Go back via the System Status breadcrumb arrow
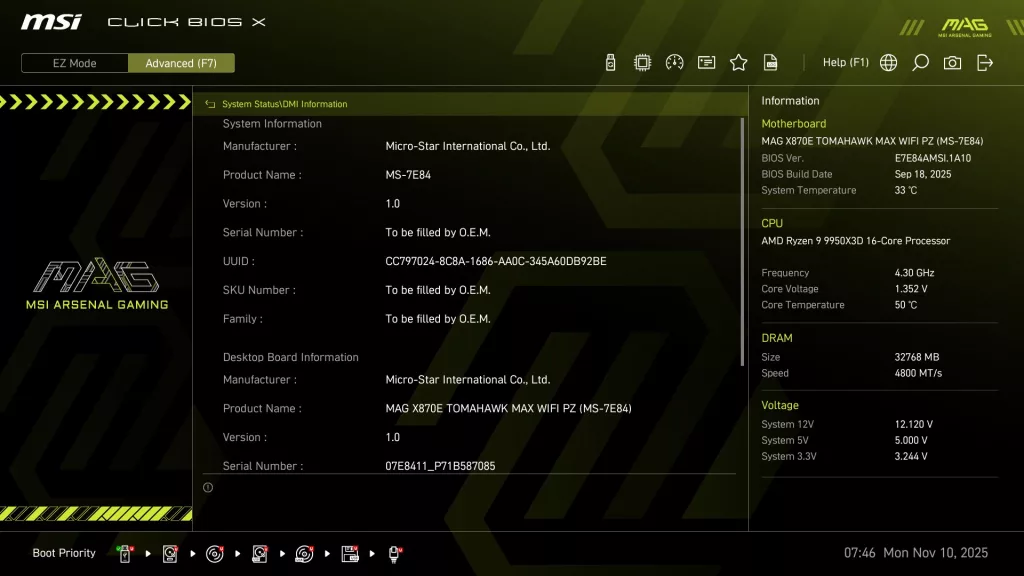This screenshot has width=1024, height=576. (x=210, y=103)
